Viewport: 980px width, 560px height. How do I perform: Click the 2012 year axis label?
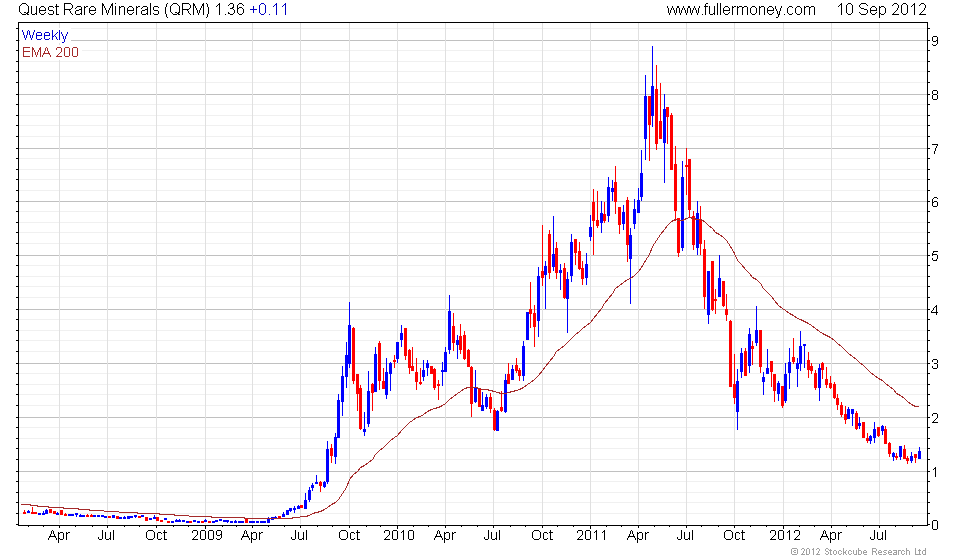coord(784,535)
